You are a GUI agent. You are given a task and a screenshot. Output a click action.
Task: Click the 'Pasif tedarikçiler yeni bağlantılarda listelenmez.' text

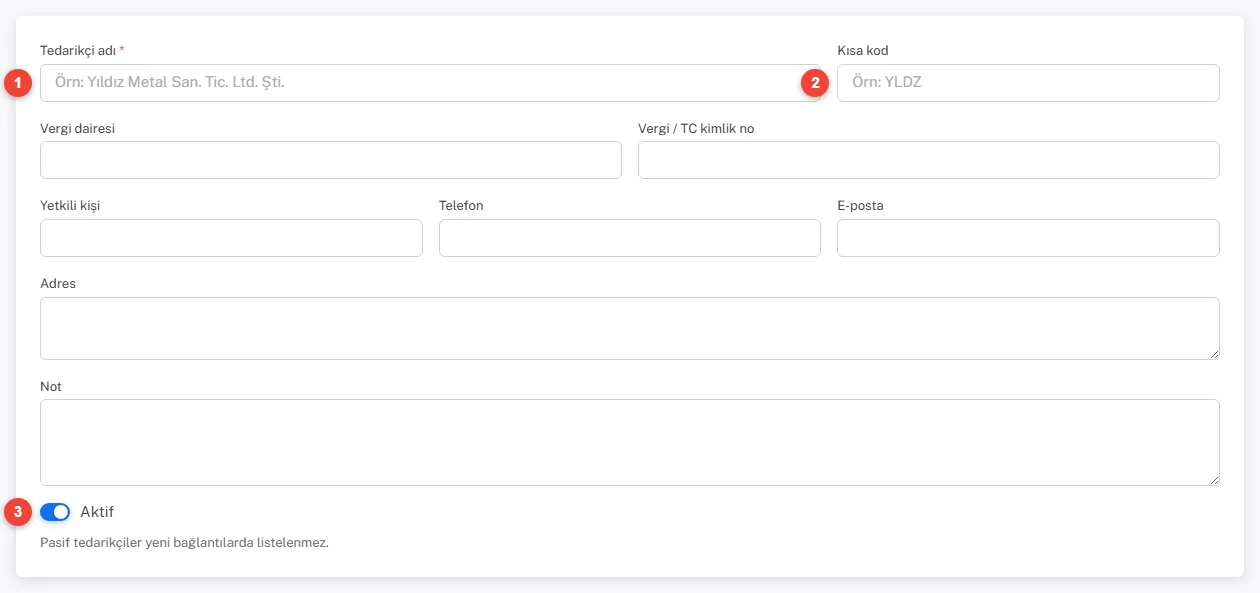[184, 544]
